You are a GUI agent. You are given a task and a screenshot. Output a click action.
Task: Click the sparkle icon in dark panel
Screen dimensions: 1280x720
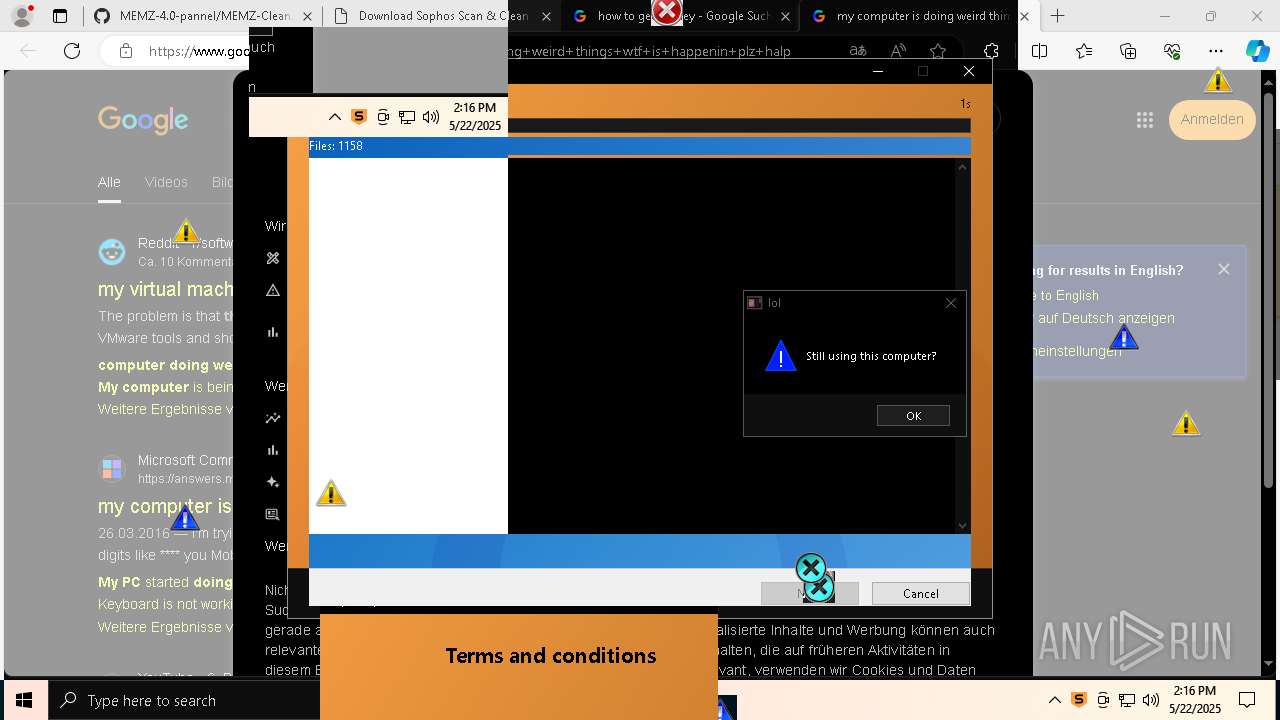coord(272,482)
